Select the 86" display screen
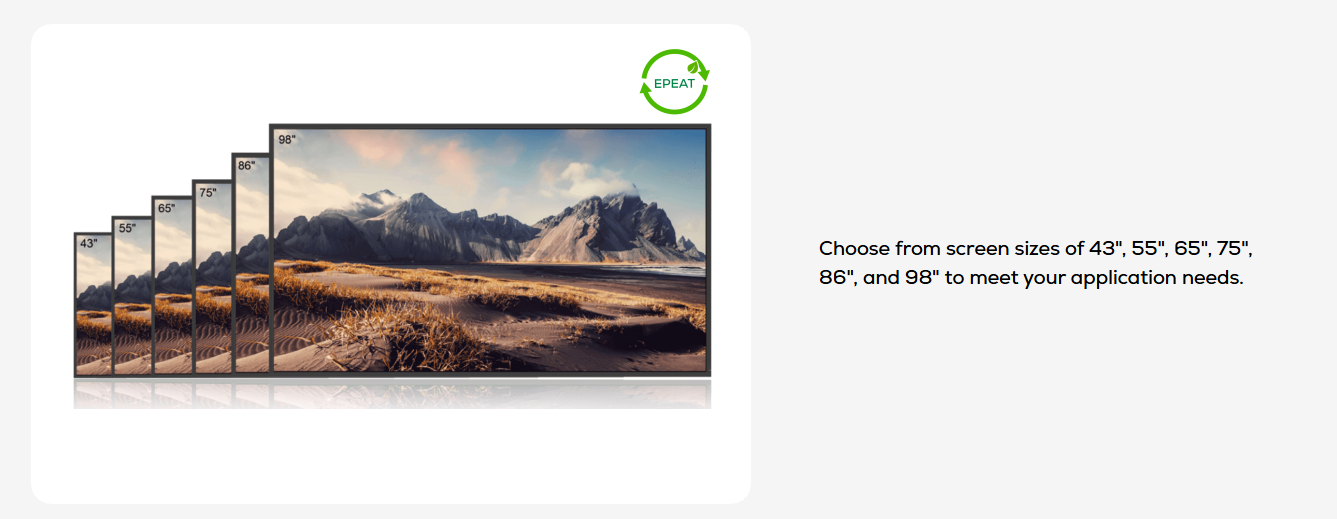1337x519 pixels. pos(252,264)
